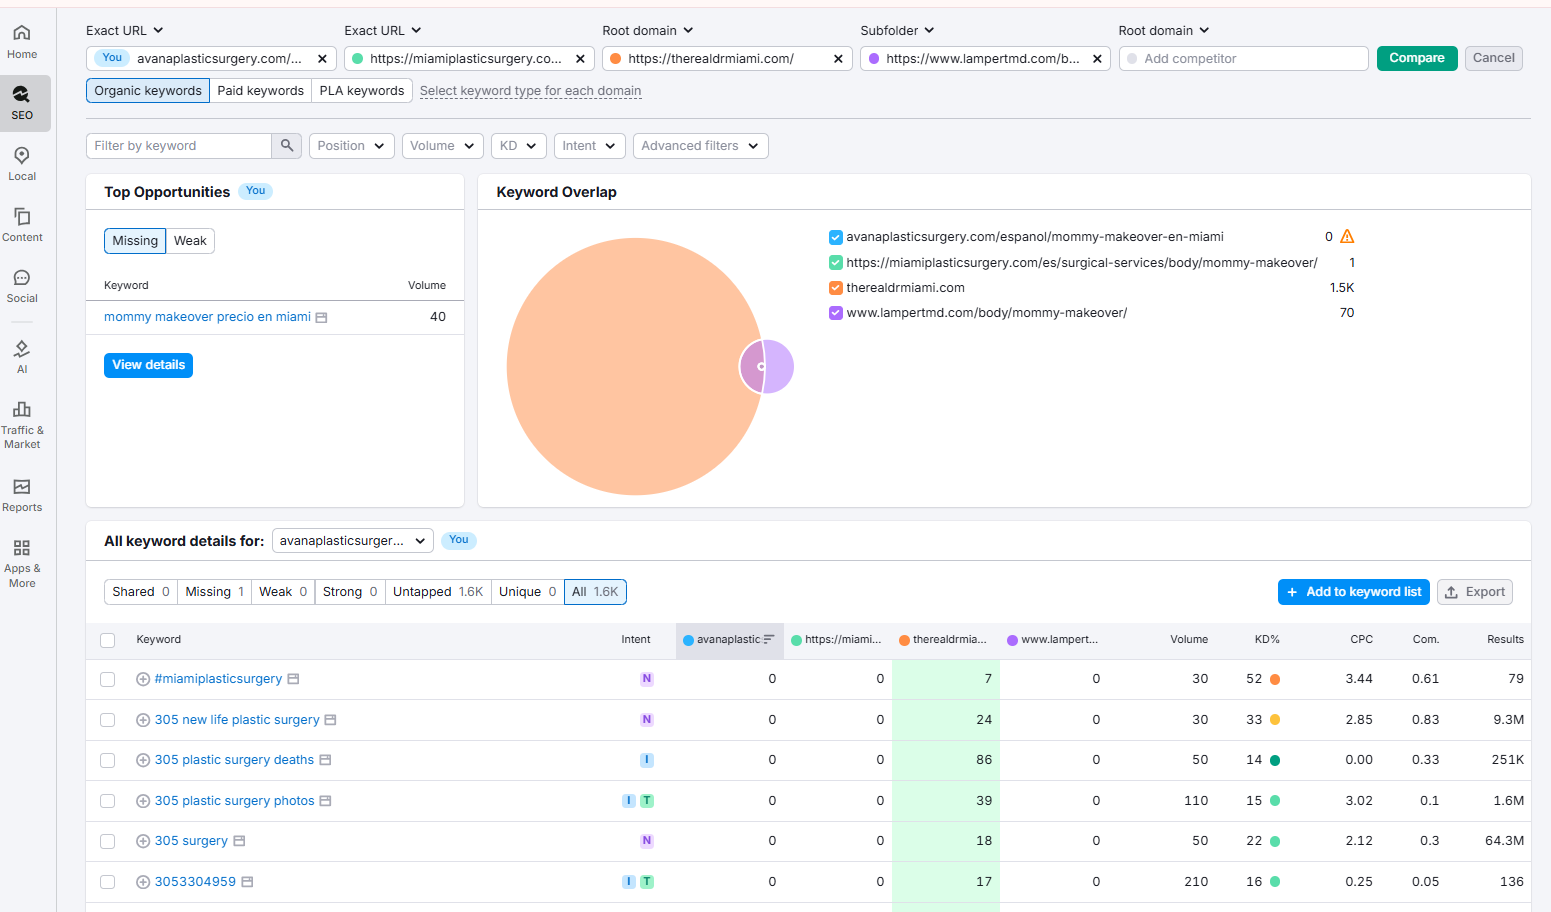Viewport: 1551px width, 912px height.
Task: View SERP icon next to #miamiplasticsurgery
Action: (x=293, y=679)
